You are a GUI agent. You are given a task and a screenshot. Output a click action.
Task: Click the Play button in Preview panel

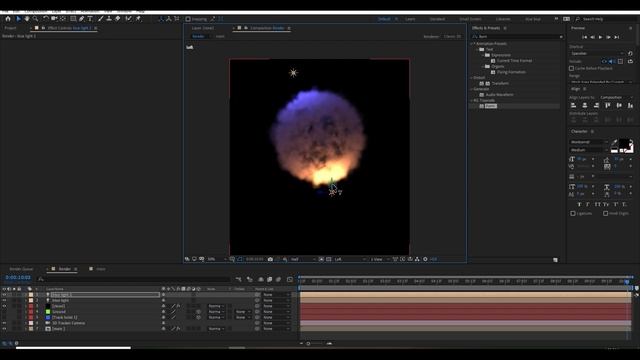tap(600, 37)
